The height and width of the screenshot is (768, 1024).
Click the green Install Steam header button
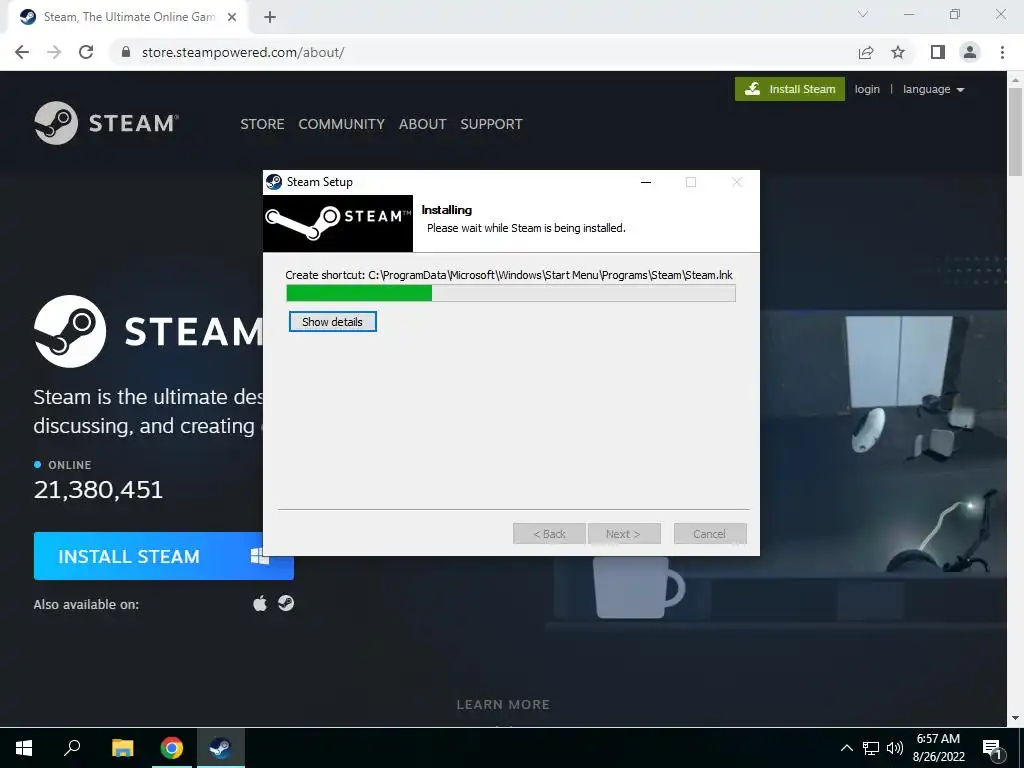tap(790, 89)
